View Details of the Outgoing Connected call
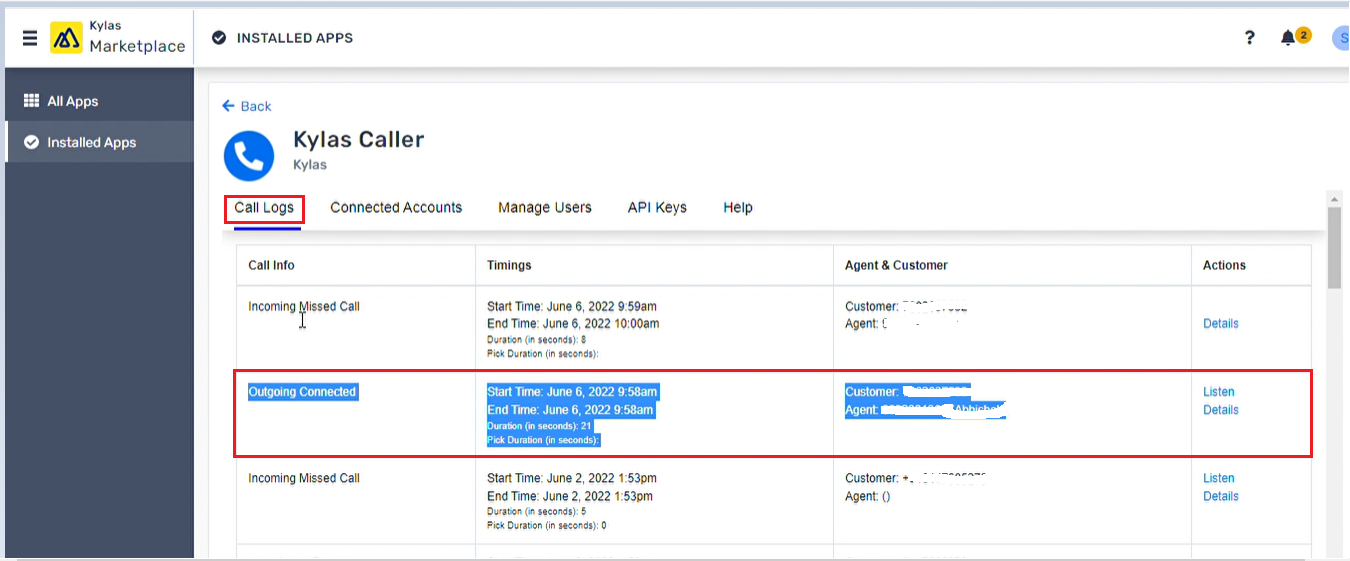 coord(1220,410)
